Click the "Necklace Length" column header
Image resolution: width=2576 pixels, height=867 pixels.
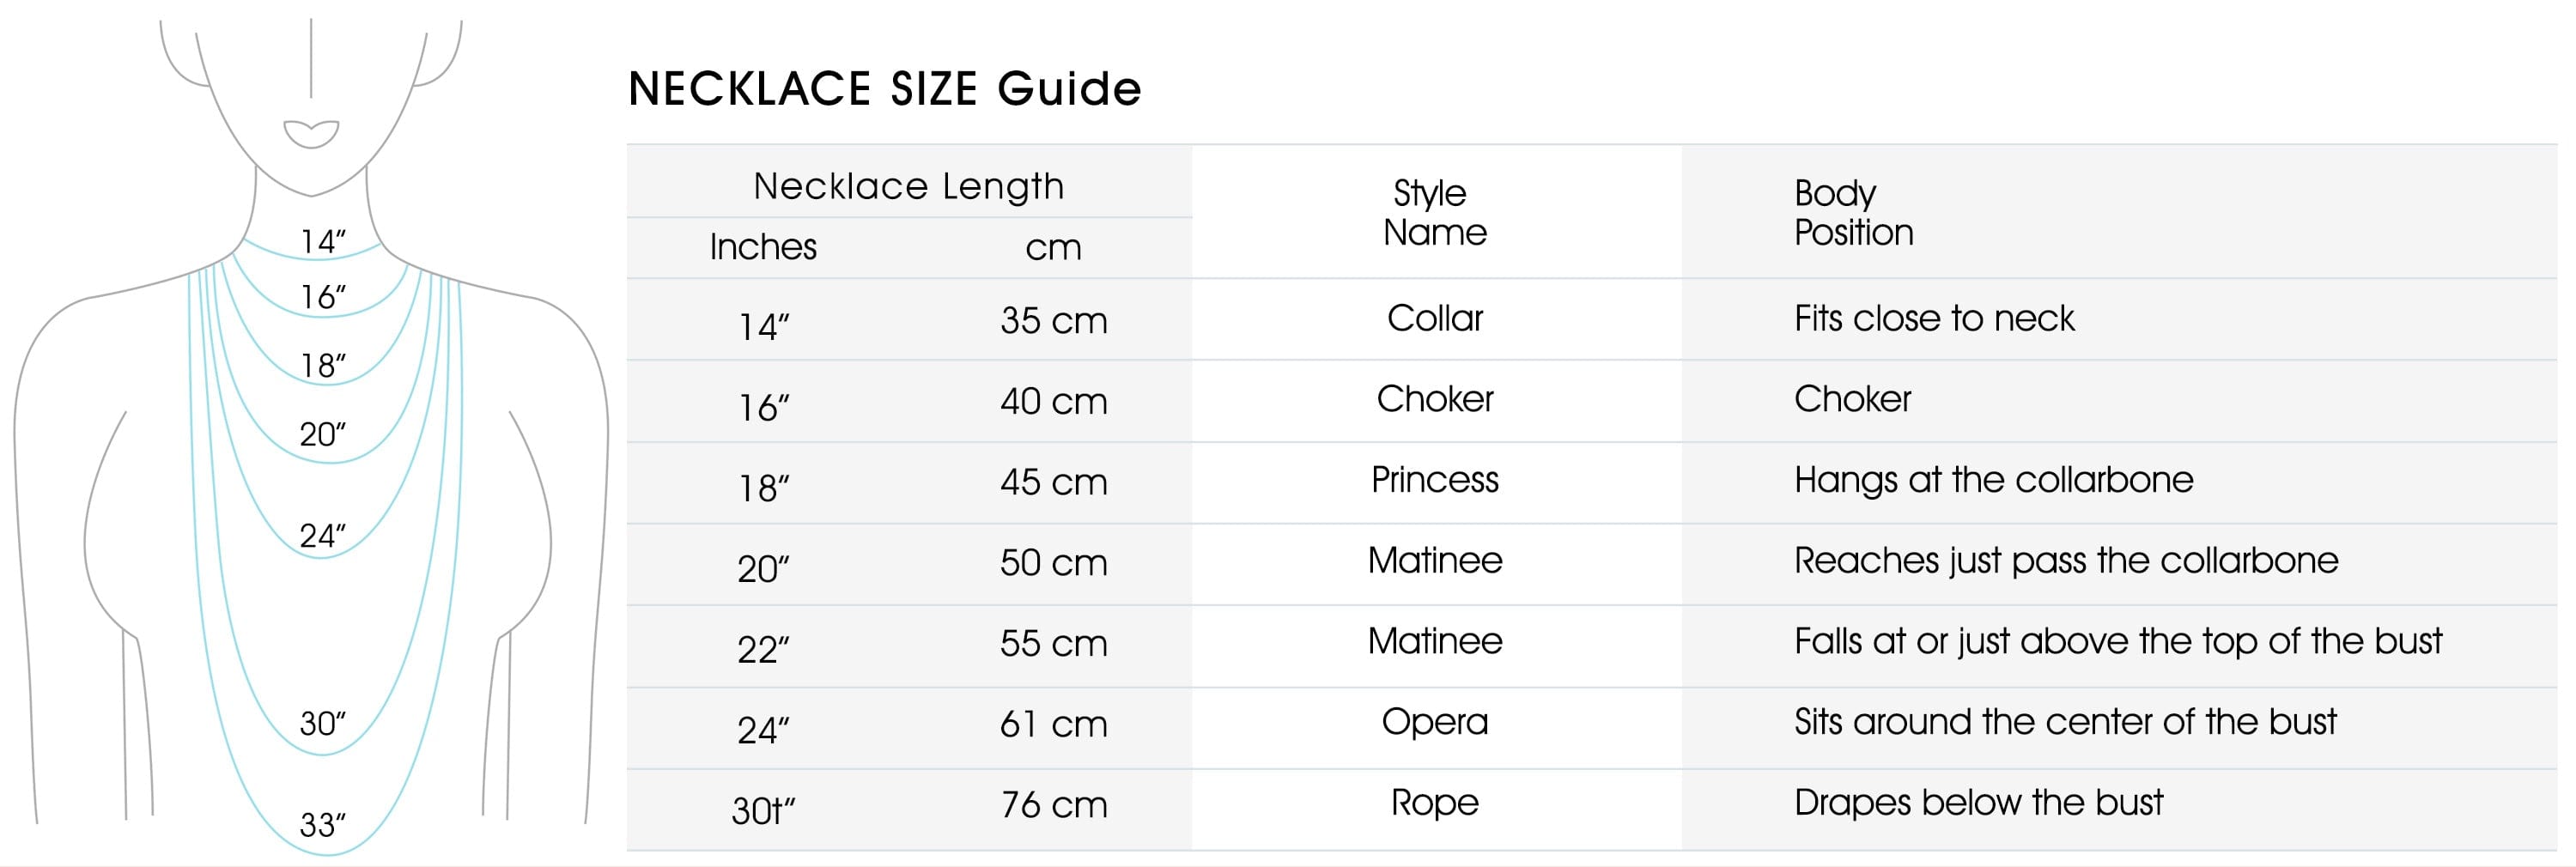908,186
